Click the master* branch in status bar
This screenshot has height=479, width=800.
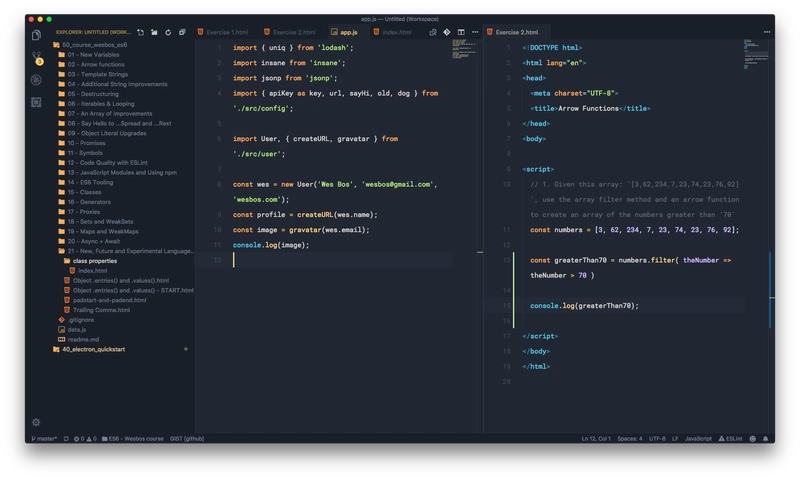(x=44, y=438)
